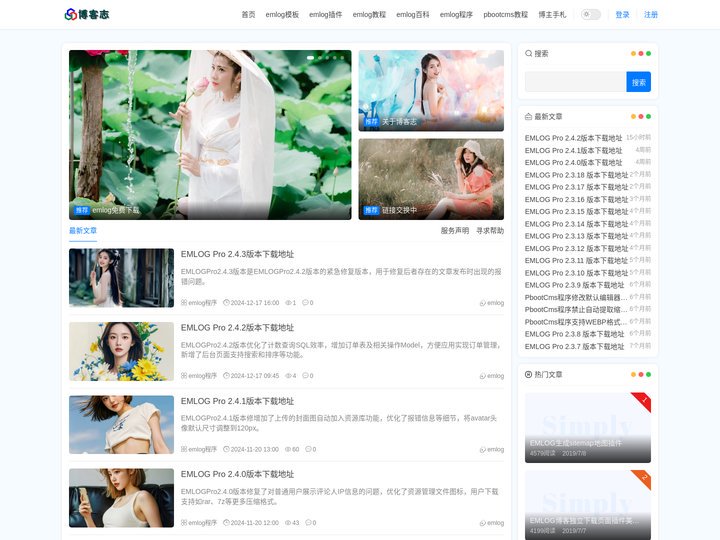720x540 pixels.
Task: Click the red dot in 热门文章 panel
Action: click(x=641, y=374)
